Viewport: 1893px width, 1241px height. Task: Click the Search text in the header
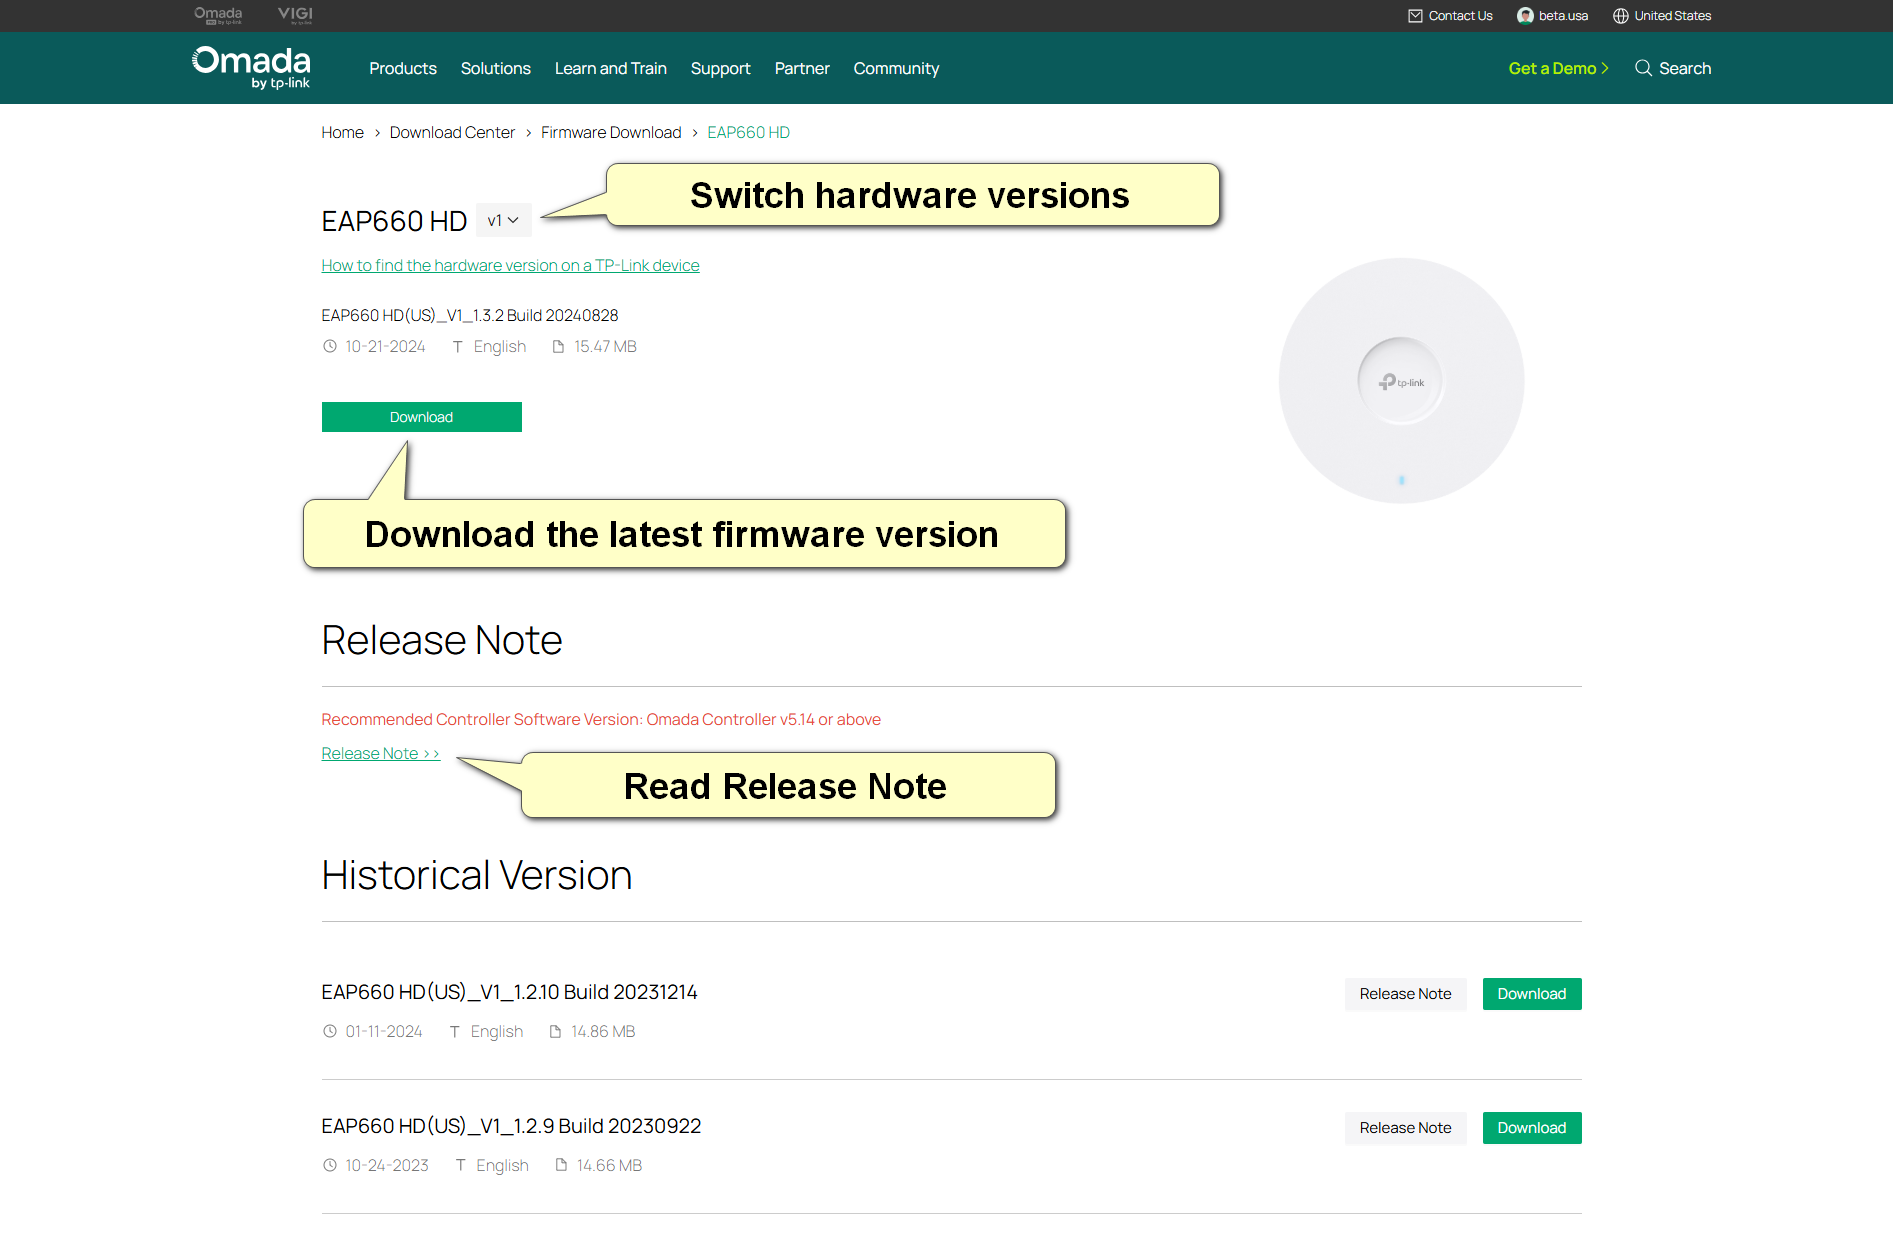1685,68
